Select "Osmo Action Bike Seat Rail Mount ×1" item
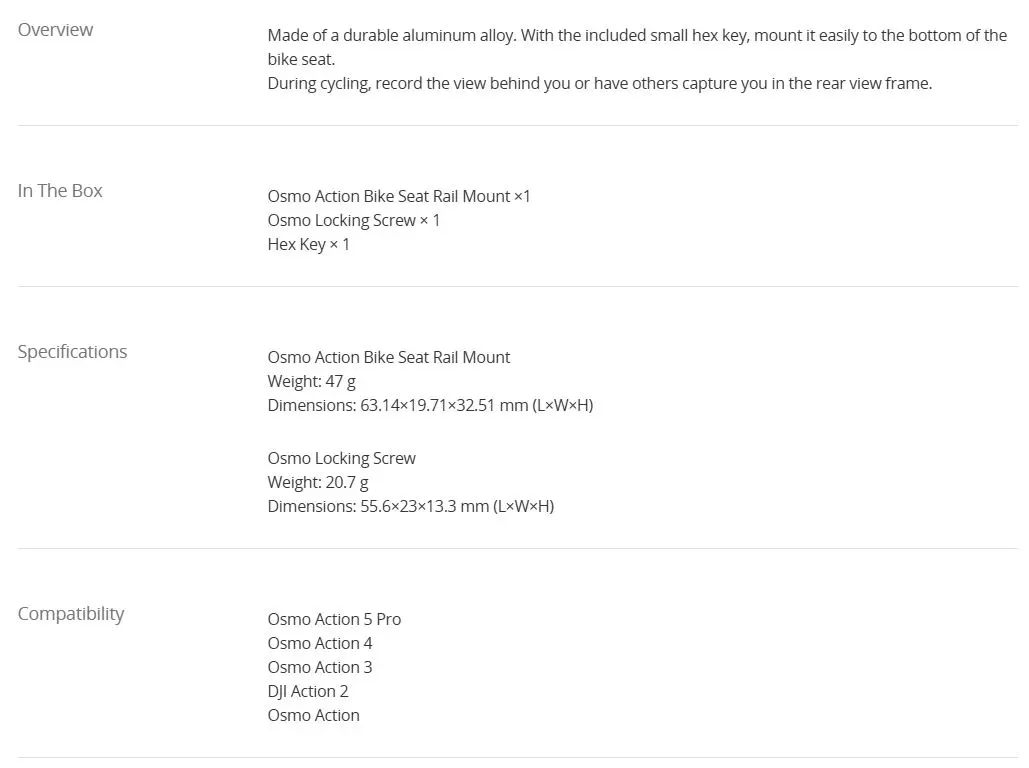The width and height of the screenshot is (1029, 768). pyautogui.click(x=399, y=197)
